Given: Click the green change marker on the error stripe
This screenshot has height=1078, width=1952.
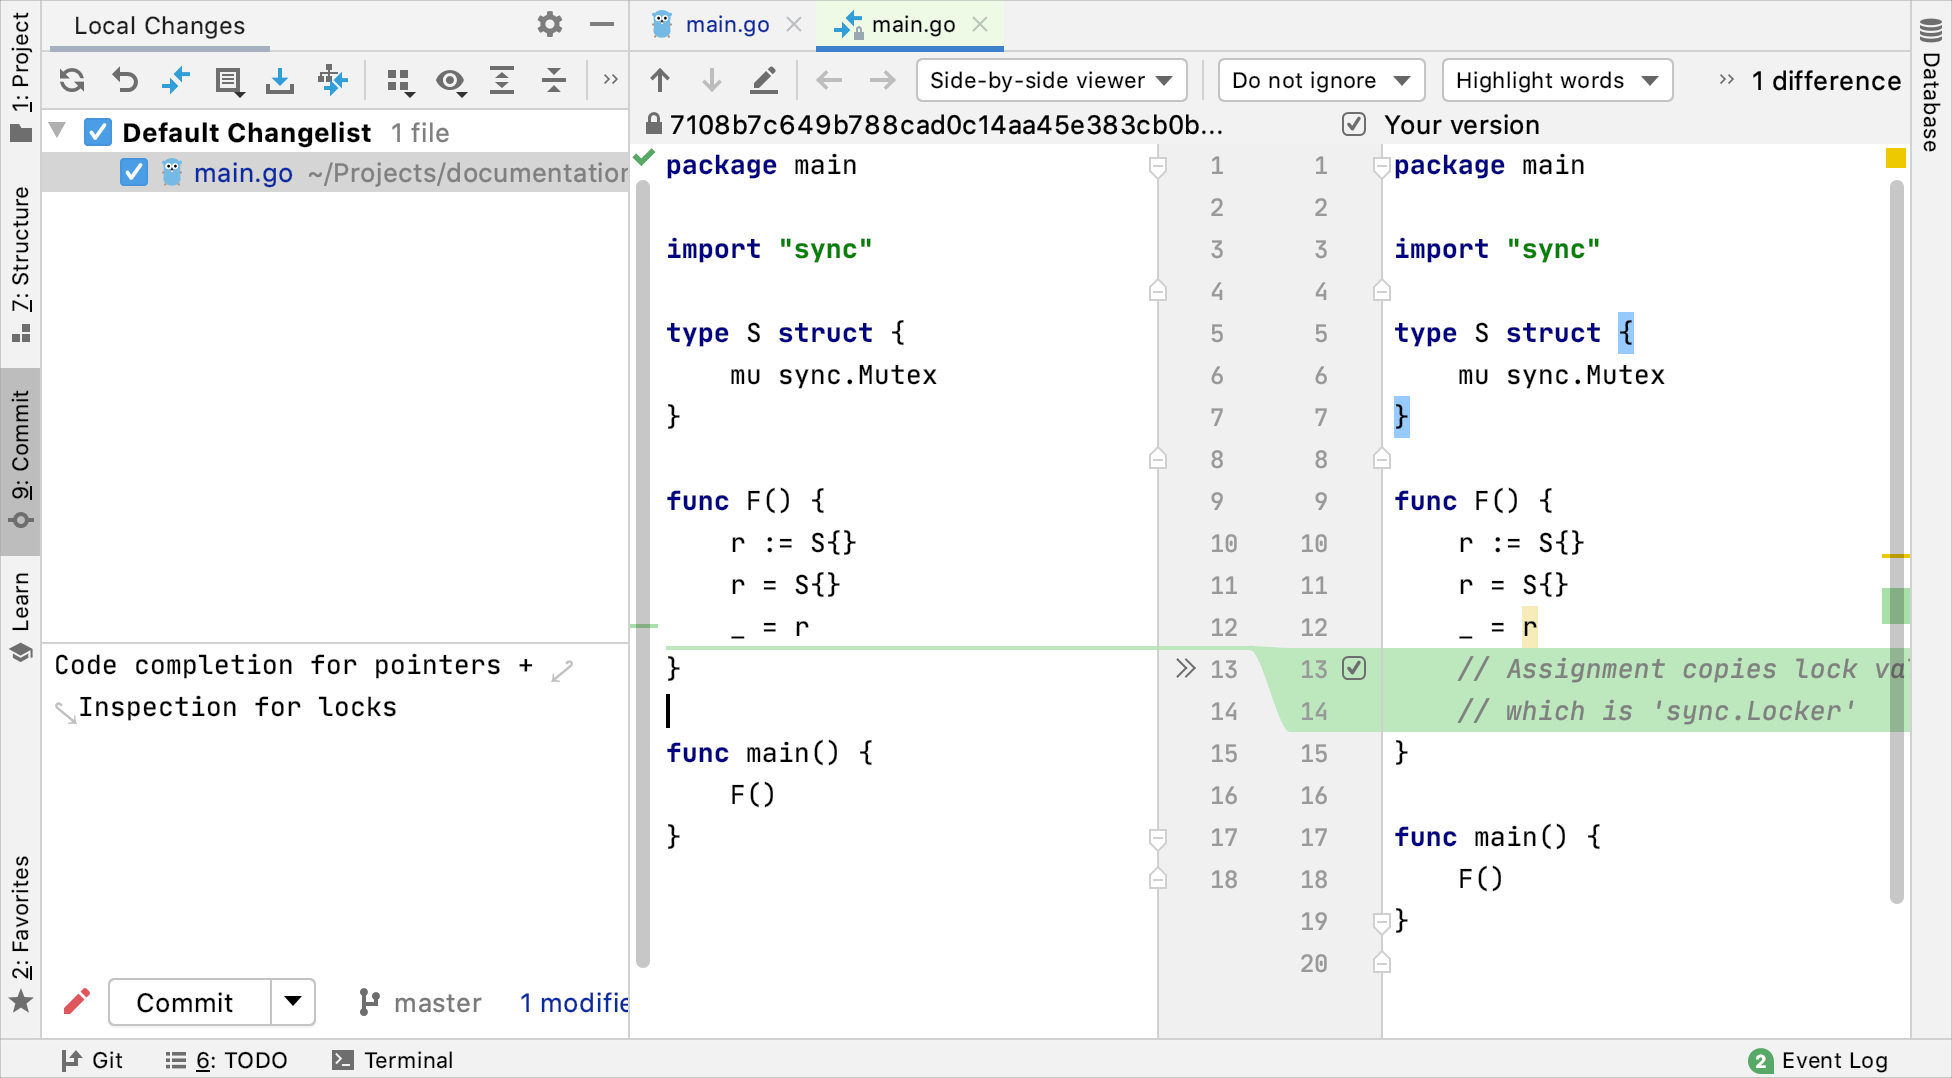Looking at the screenshot, I should click(1895, 606).
